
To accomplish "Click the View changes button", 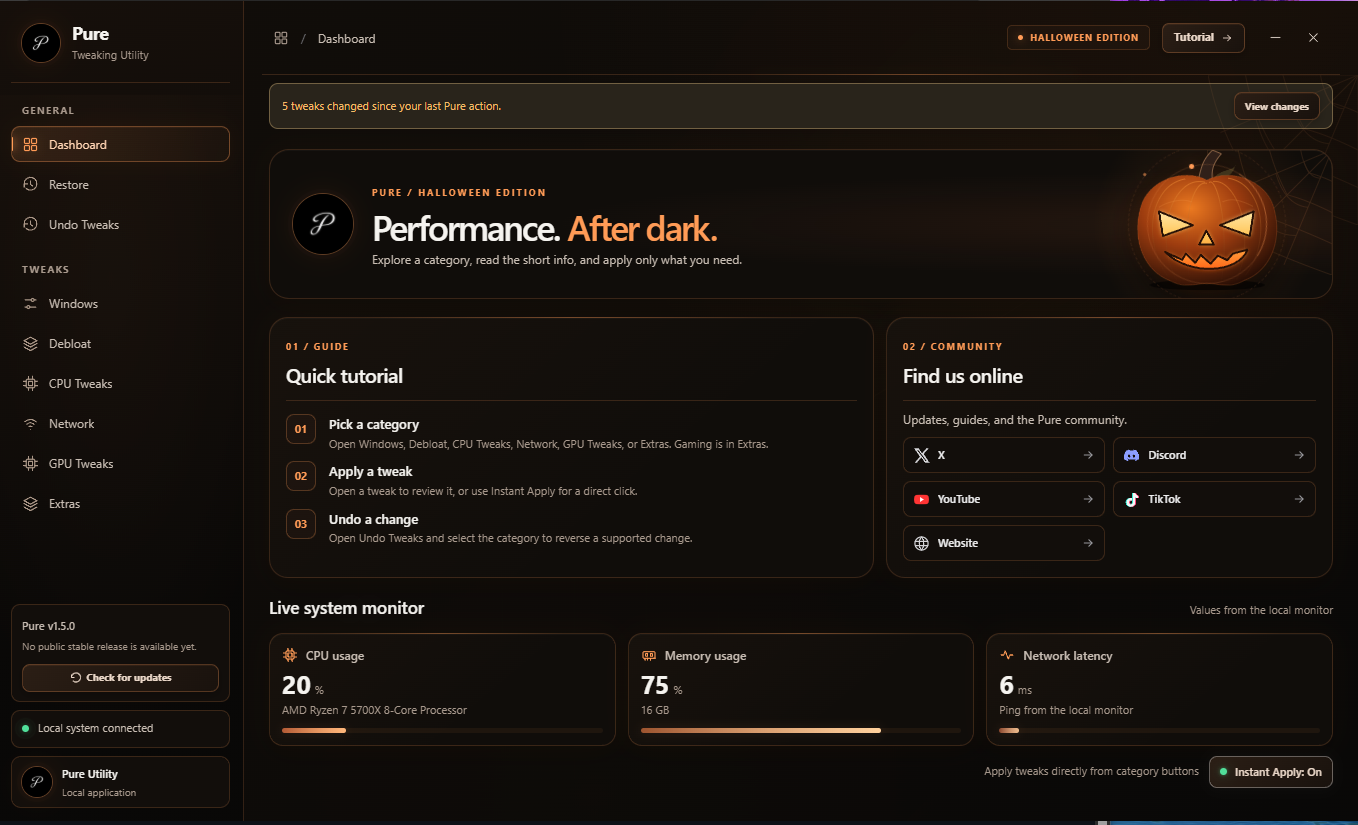I will (1277, 106).
